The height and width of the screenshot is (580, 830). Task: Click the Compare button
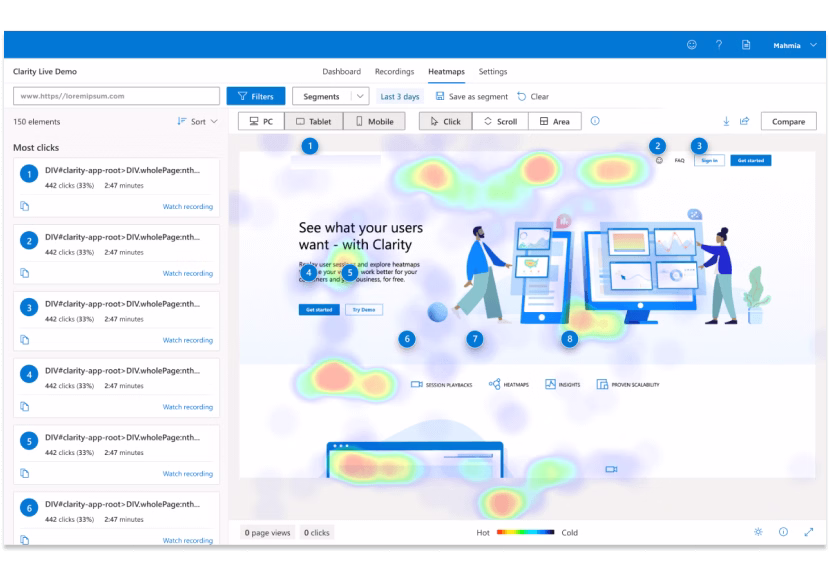pos(788,121)
